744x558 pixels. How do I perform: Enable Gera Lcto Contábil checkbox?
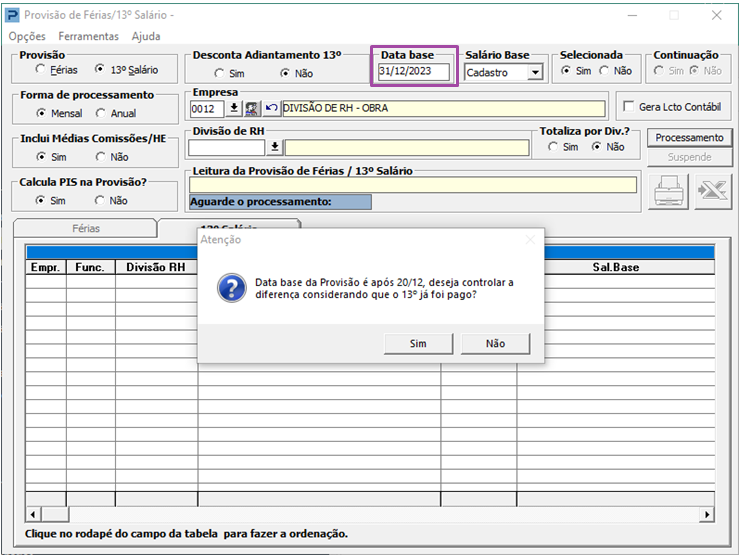629,107
